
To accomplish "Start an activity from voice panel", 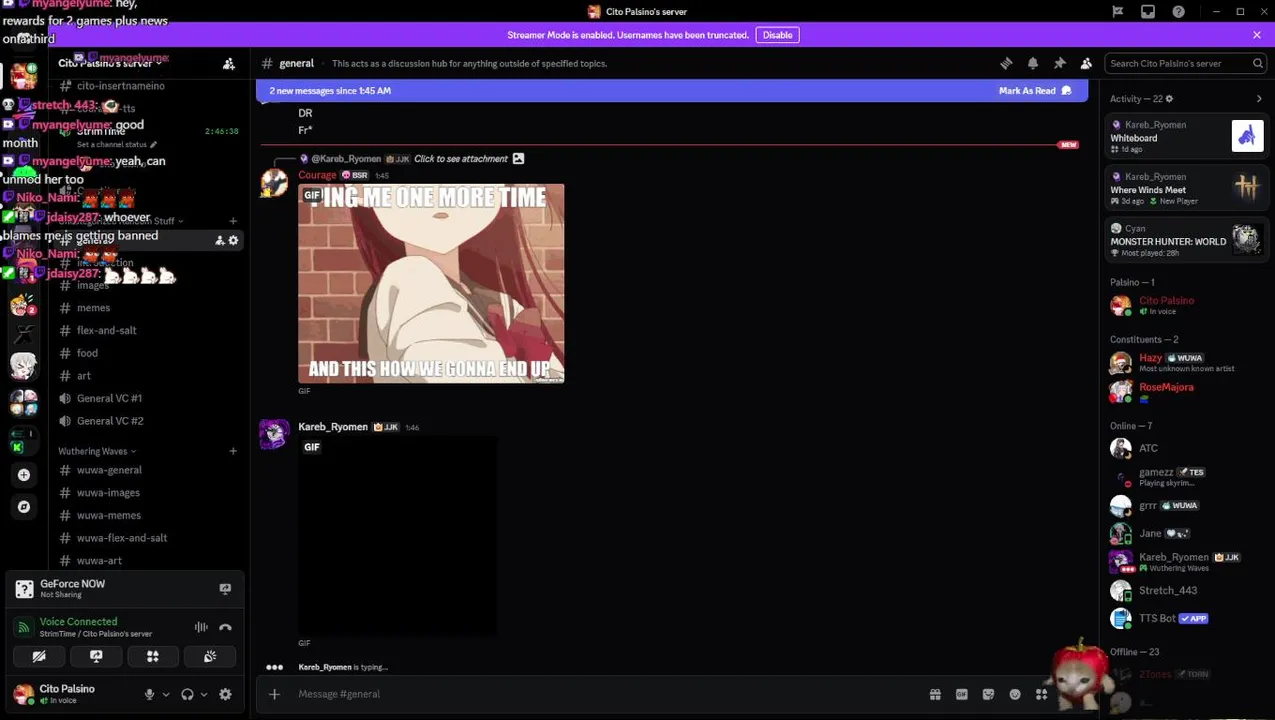I will (153, 657).
